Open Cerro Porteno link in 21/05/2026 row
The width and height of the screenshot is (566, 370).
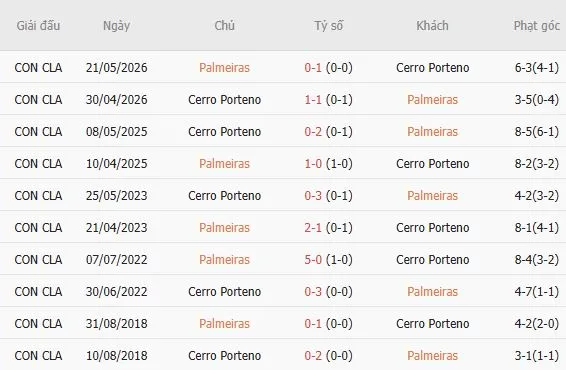(x=432, y=68)
